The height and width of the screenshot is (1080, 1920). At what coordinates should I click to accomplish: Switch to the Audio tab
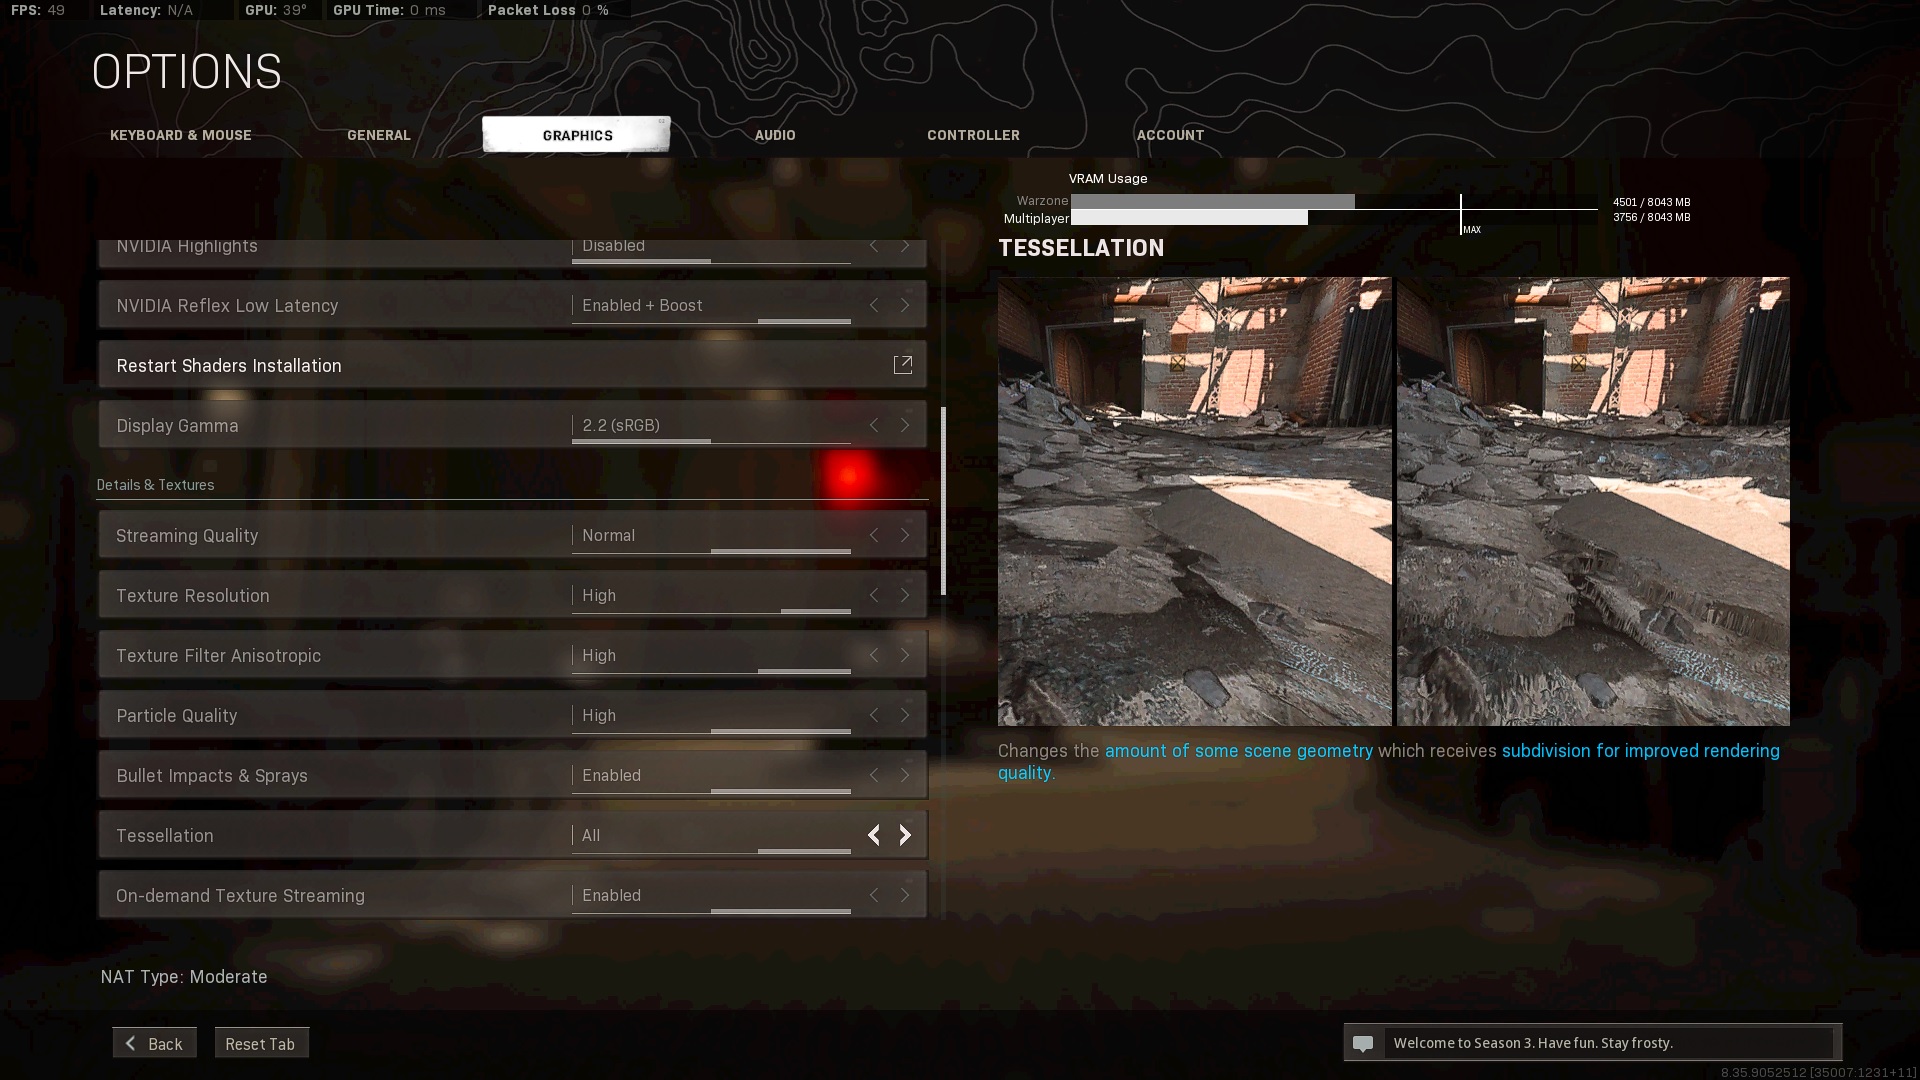click(775, 135)
